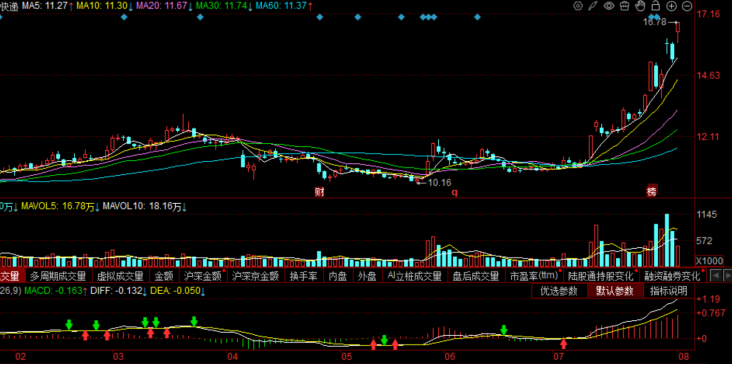This screenshot has height=365, width=733.
Task: Open 市盈率(ttm) tab
Action: pos(535,275)
